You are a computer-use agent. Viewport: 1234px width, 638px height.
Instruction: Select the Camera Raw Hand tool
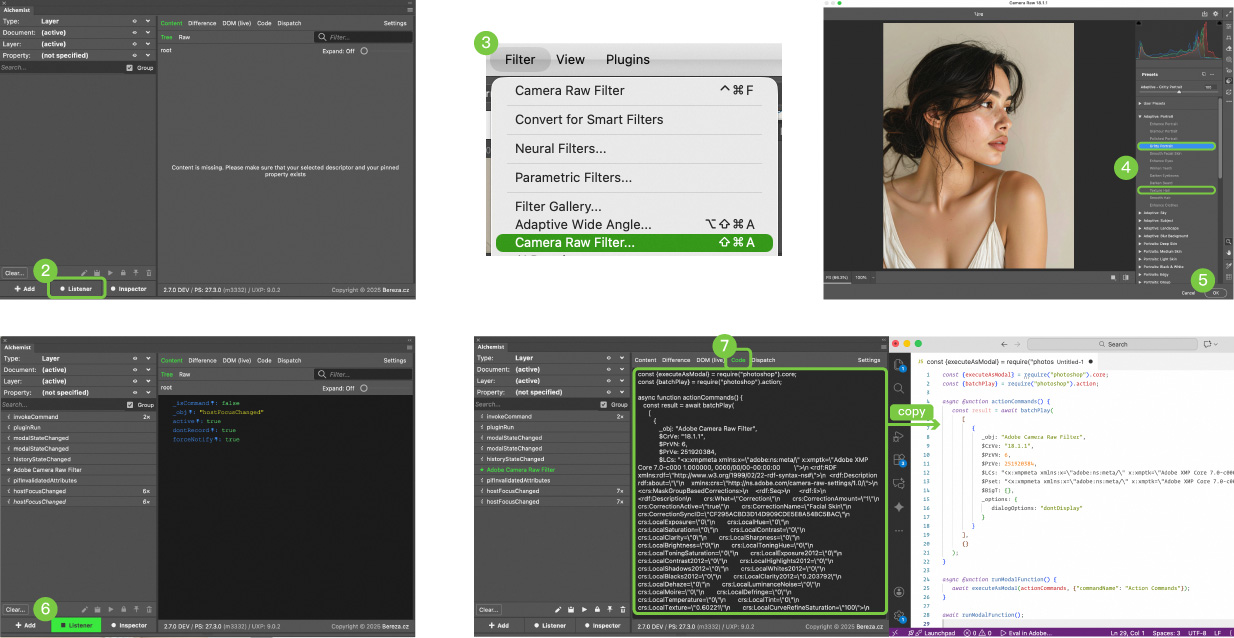[x=1227, y=254]
